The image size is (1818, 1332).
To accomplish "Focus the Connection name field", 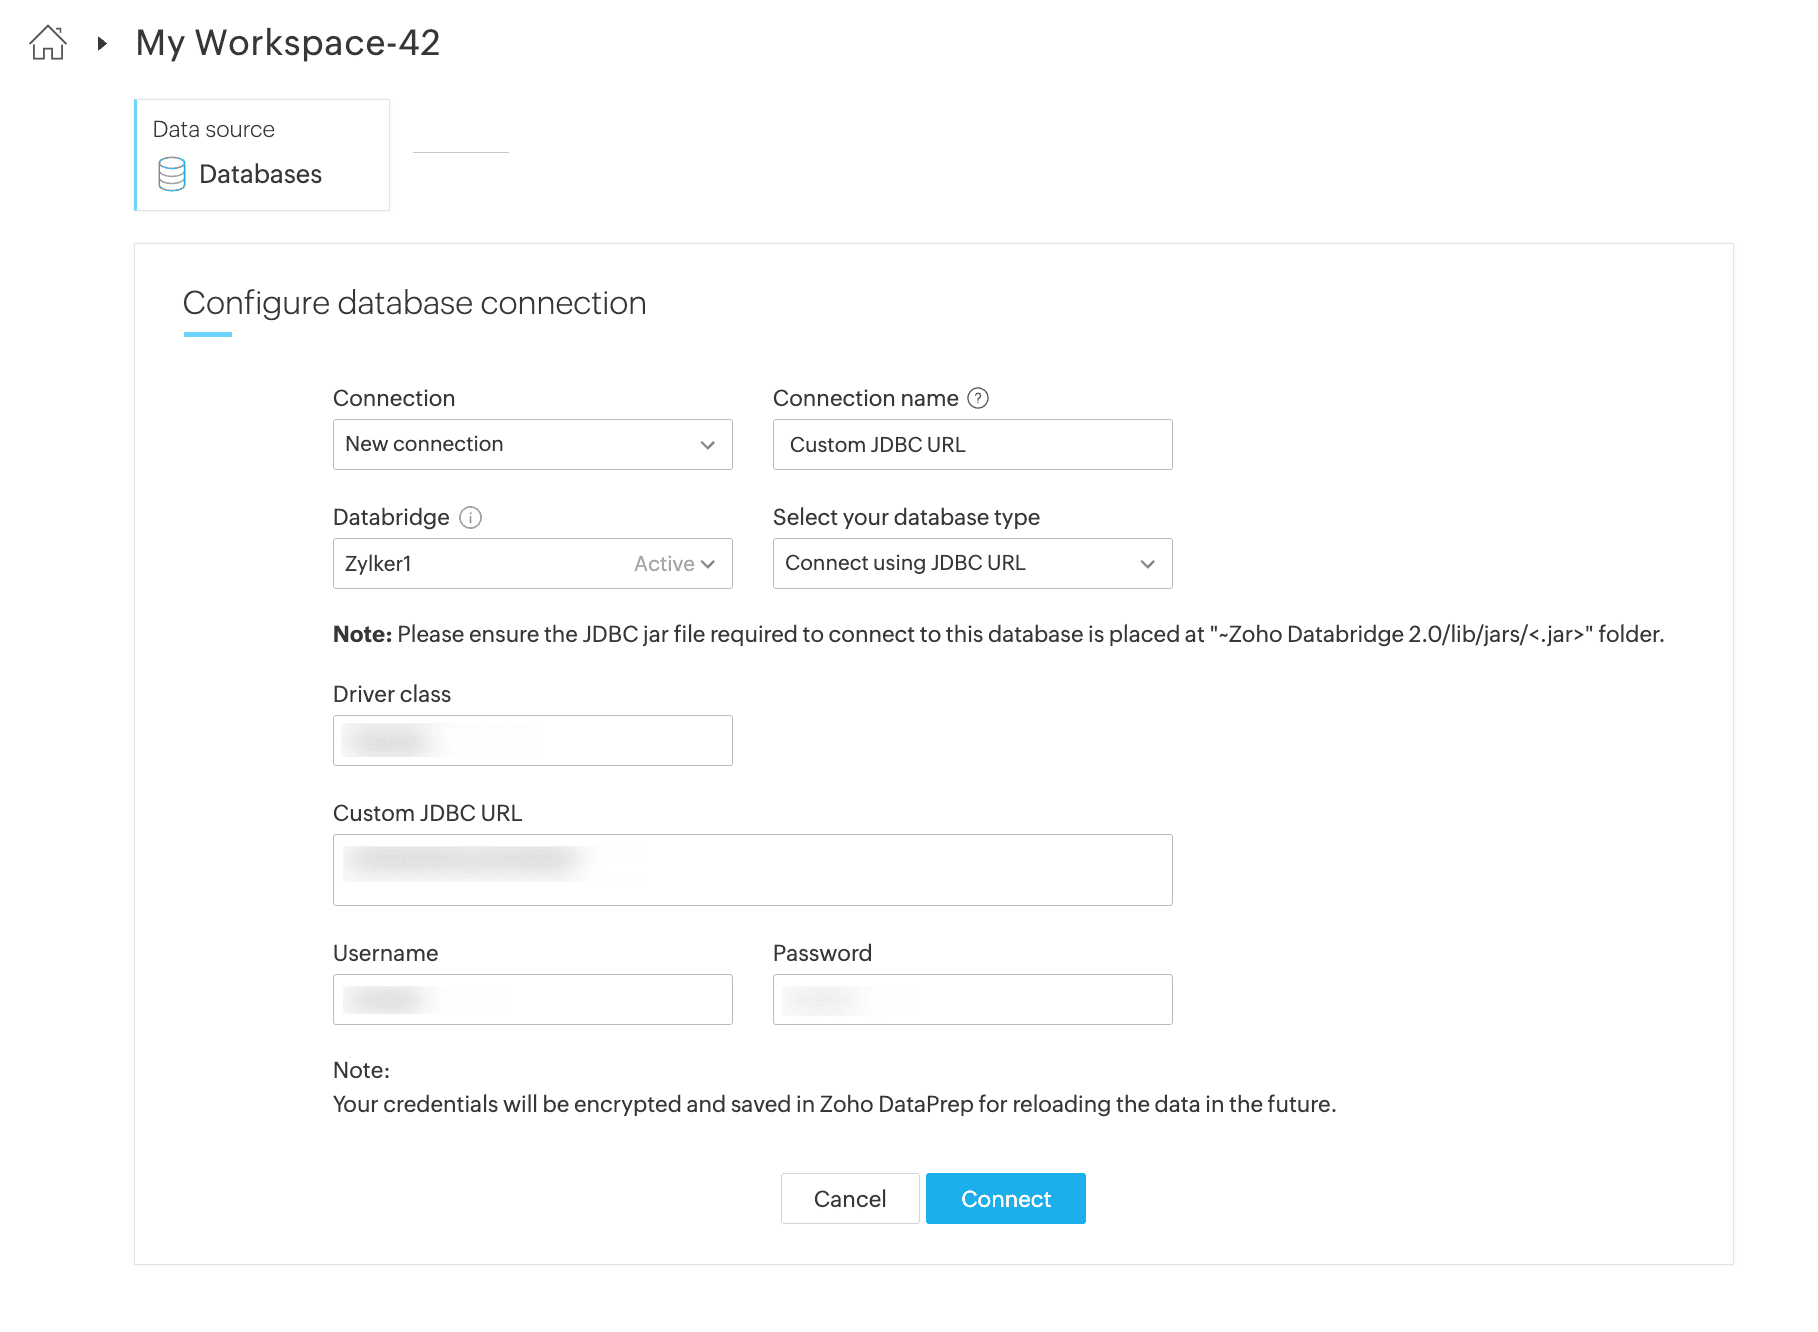I will (x=972, y=445).
